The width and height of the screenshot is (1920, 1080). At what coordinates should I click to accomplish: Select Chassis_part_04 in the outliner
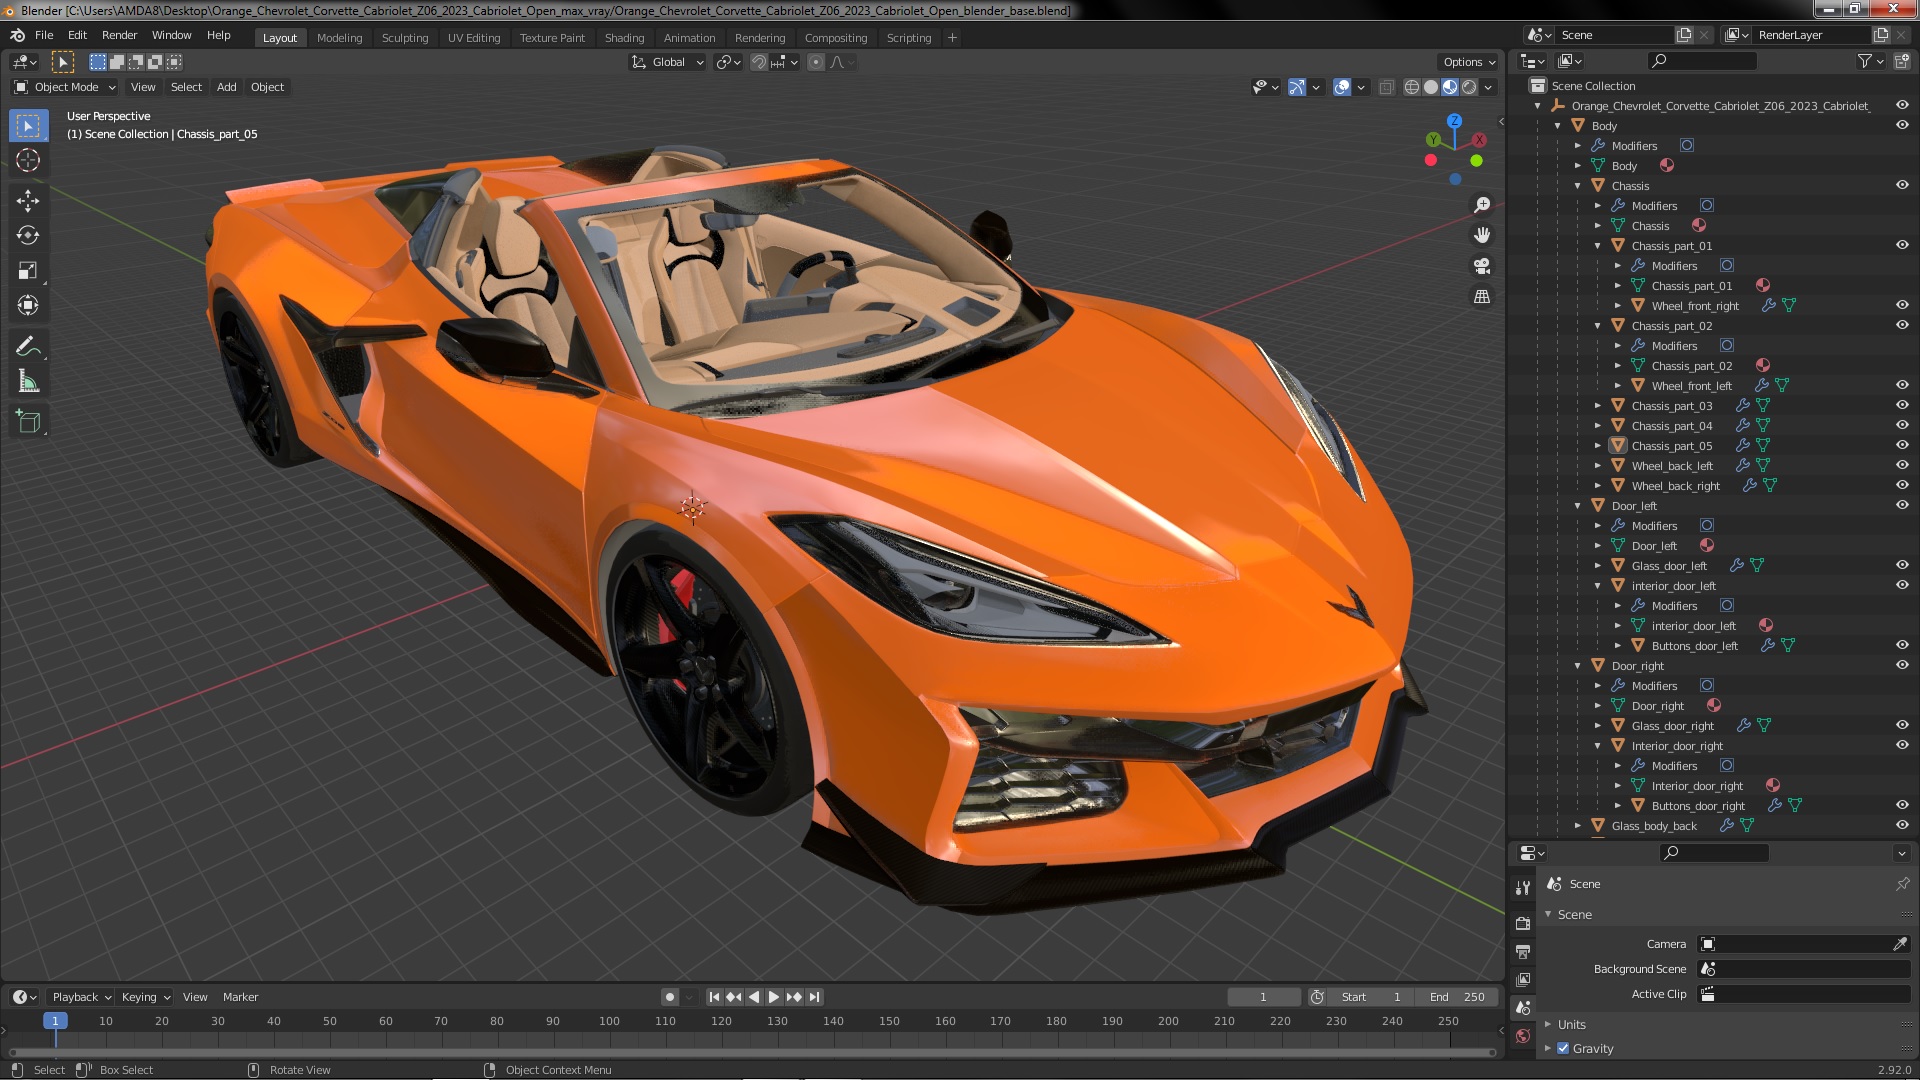click(x=1671, y=426)
